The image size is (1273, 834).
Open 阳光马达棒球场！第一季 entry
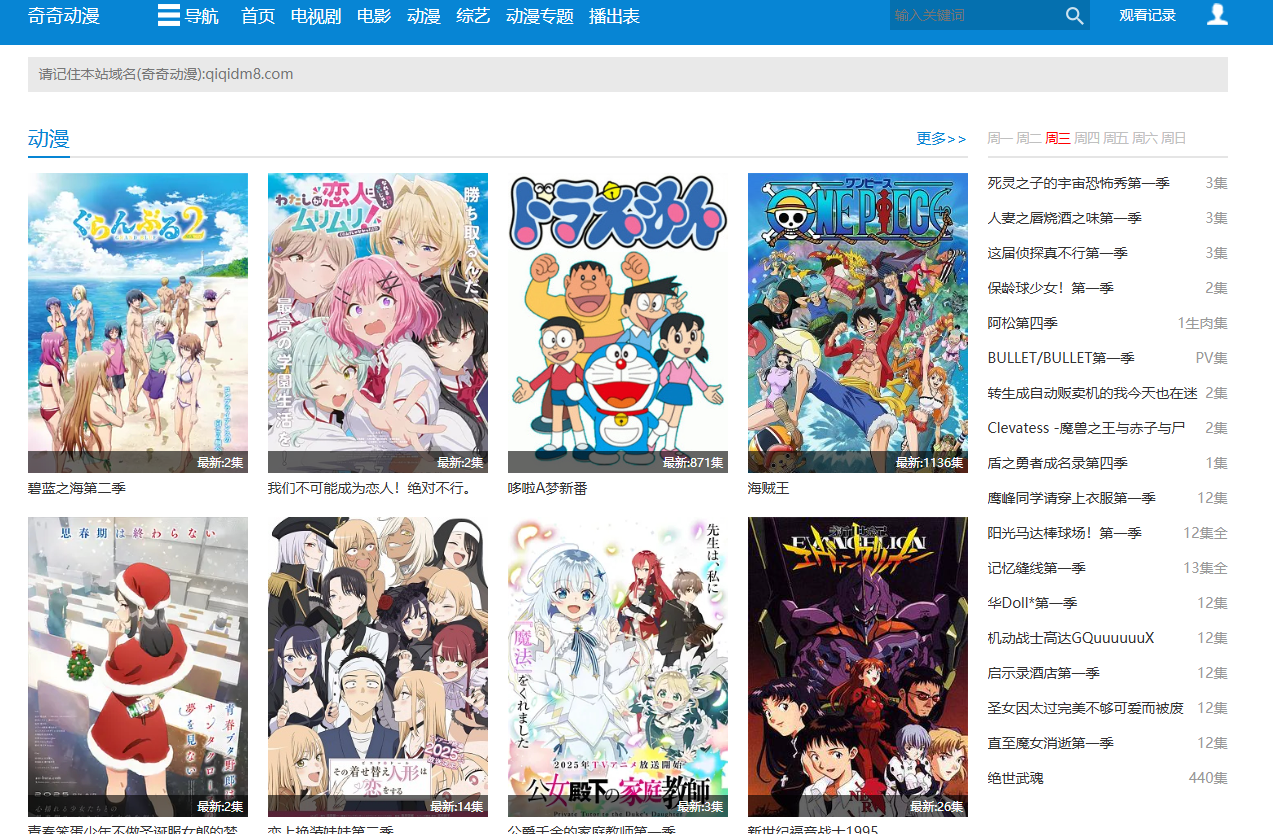point(1064,533)
